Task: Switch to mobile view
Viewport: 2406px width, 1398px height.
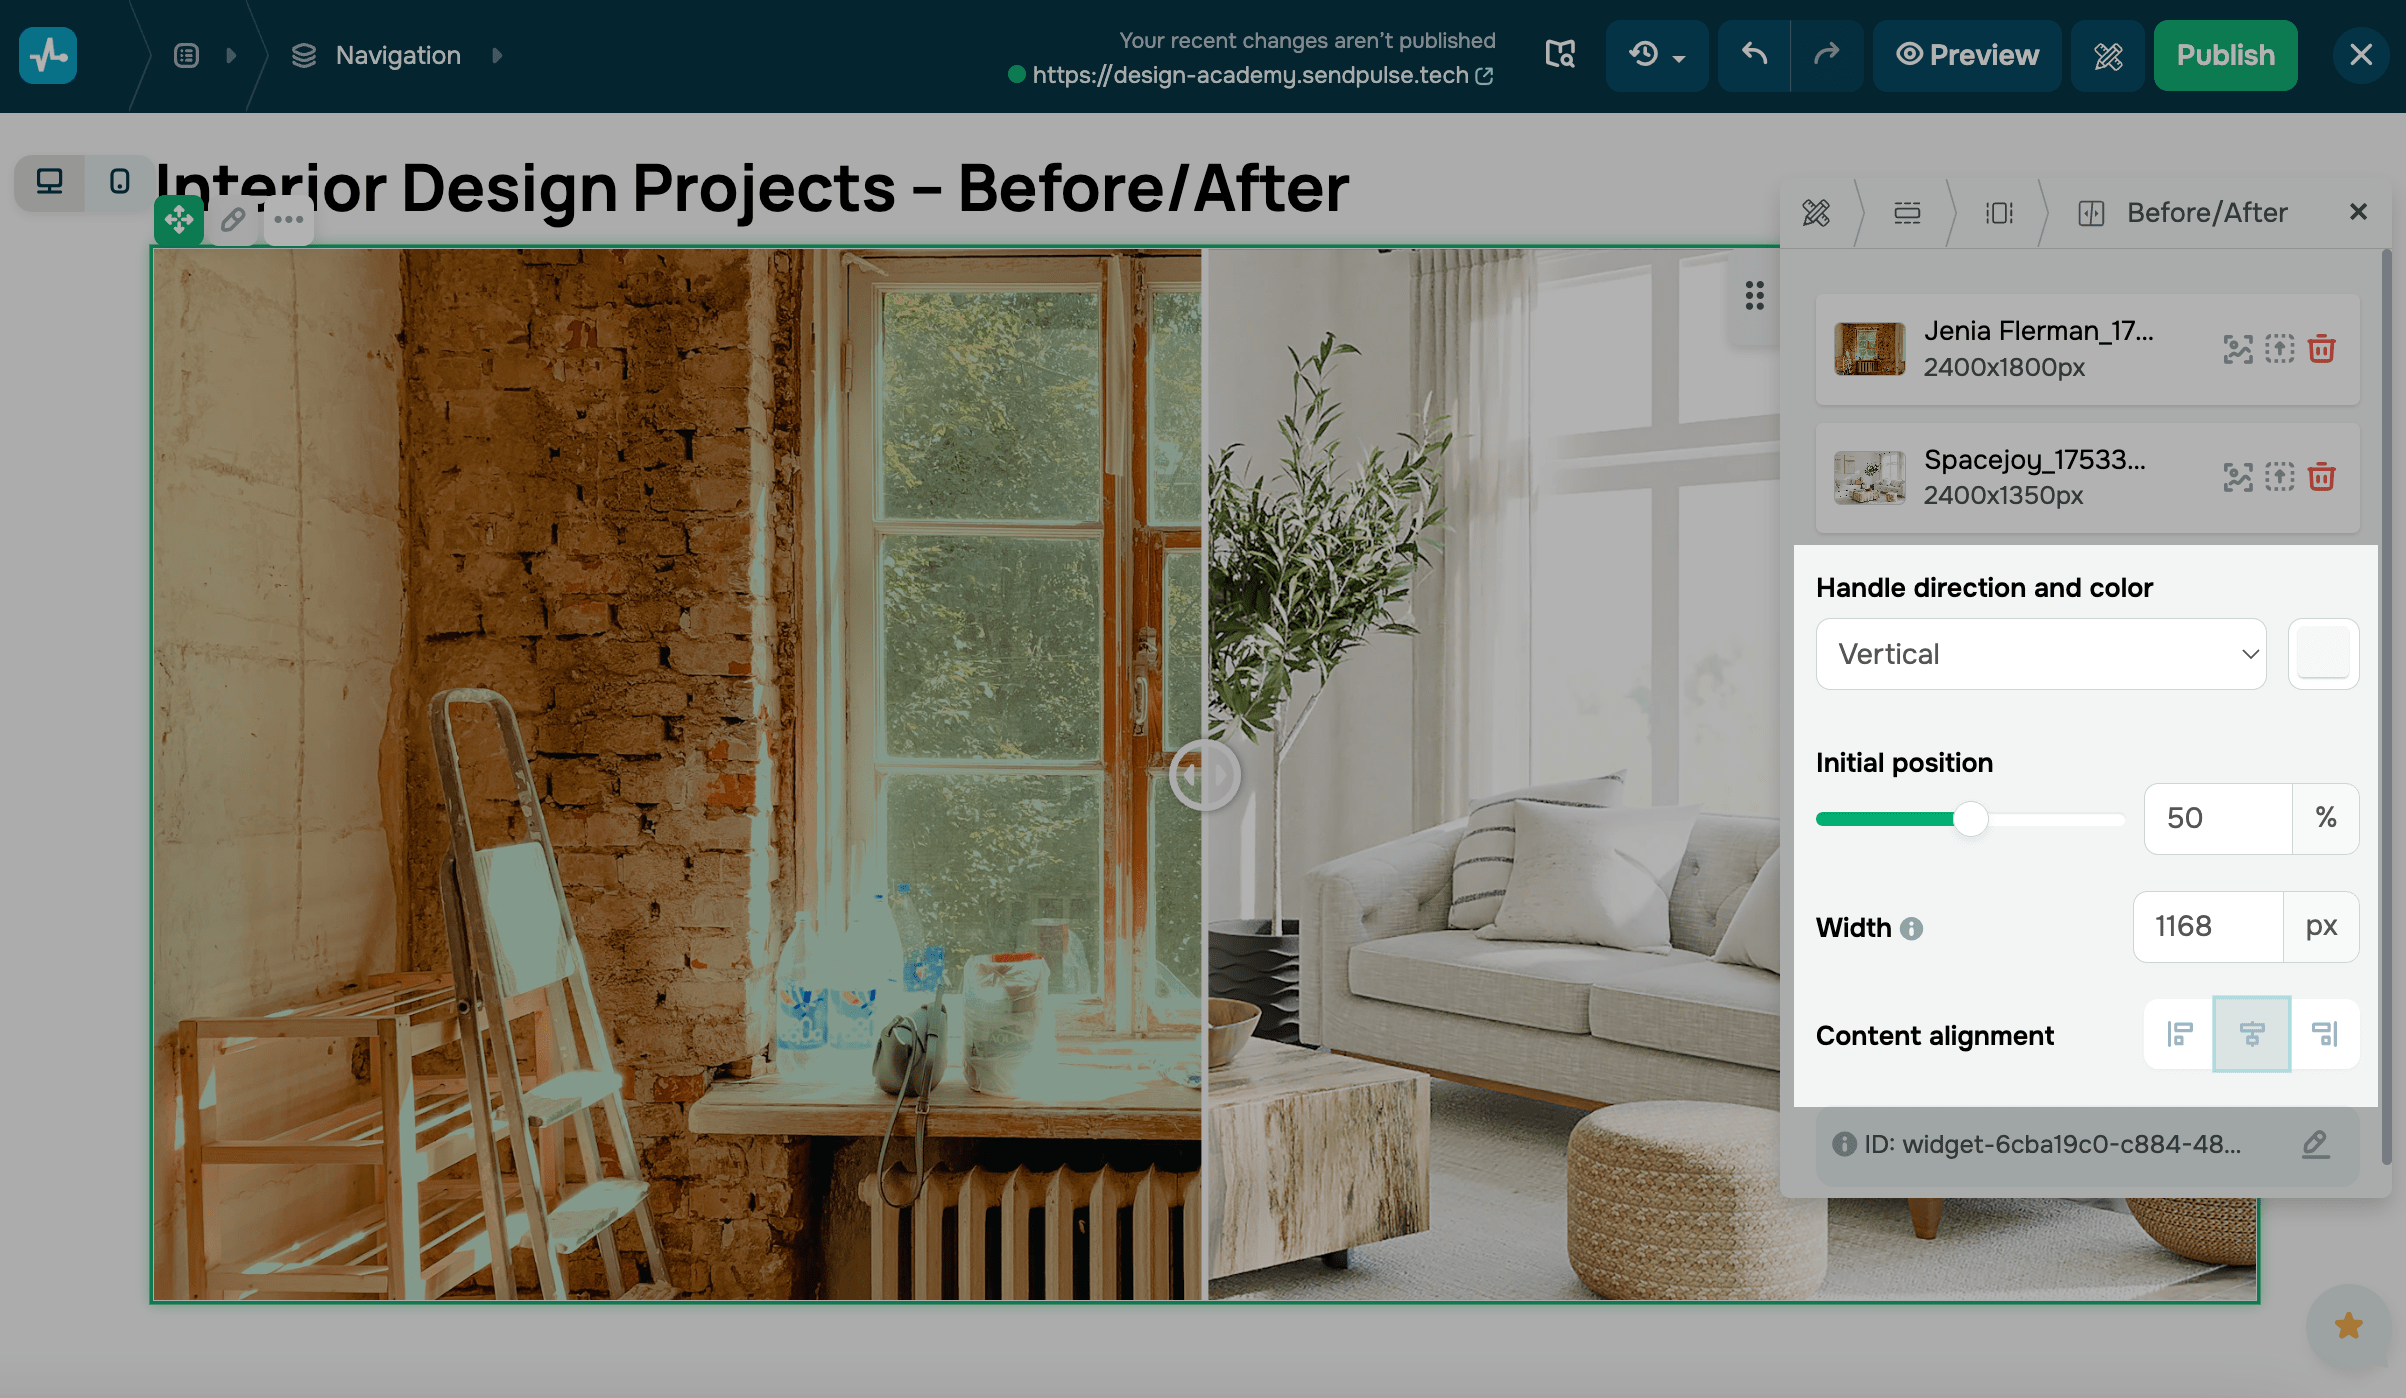Action: 120,182
